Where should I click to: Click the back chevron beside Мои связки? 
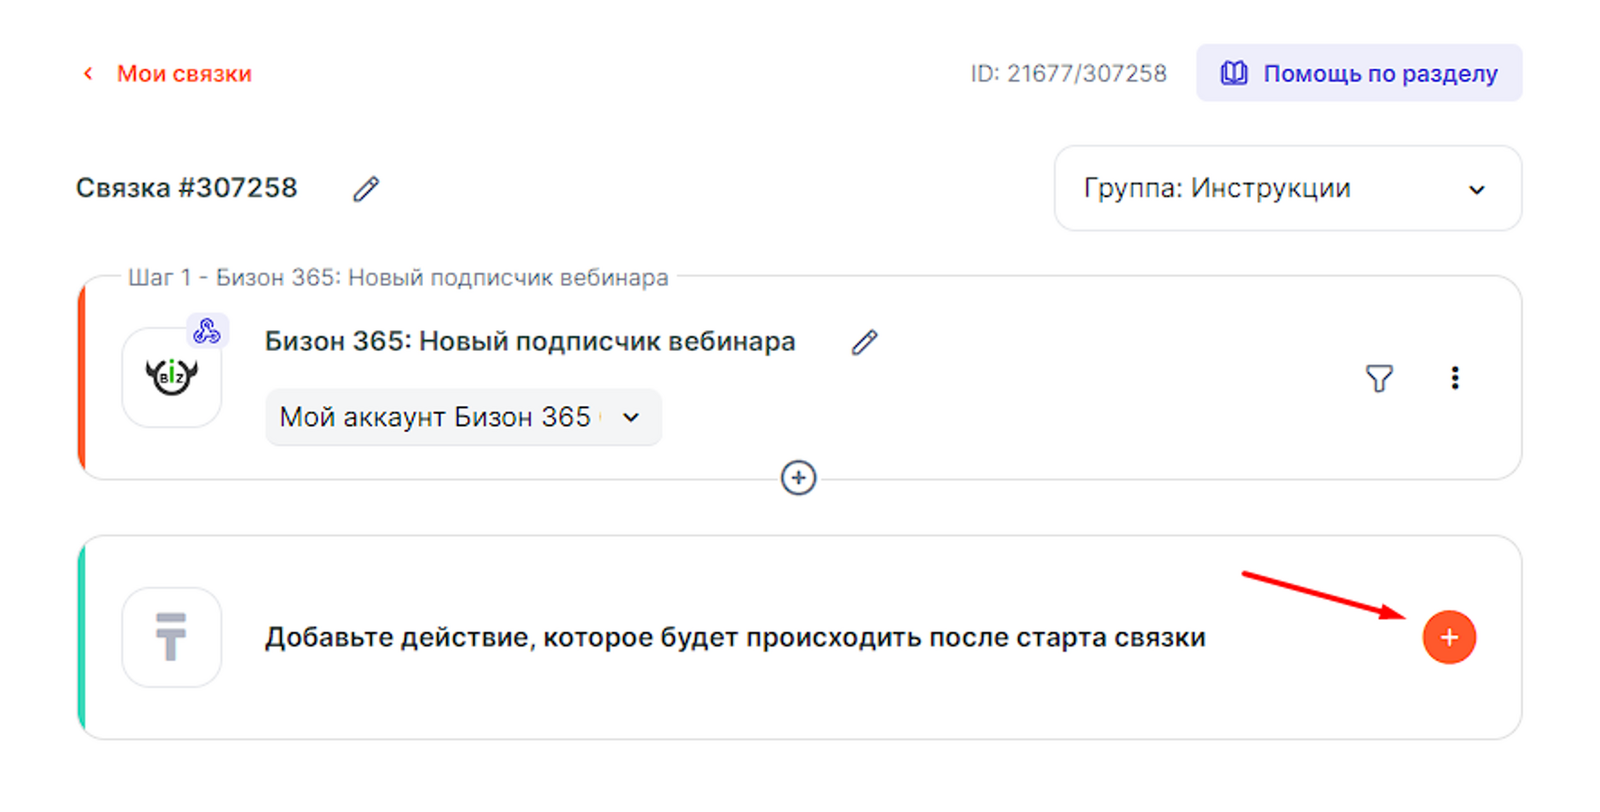88,73
